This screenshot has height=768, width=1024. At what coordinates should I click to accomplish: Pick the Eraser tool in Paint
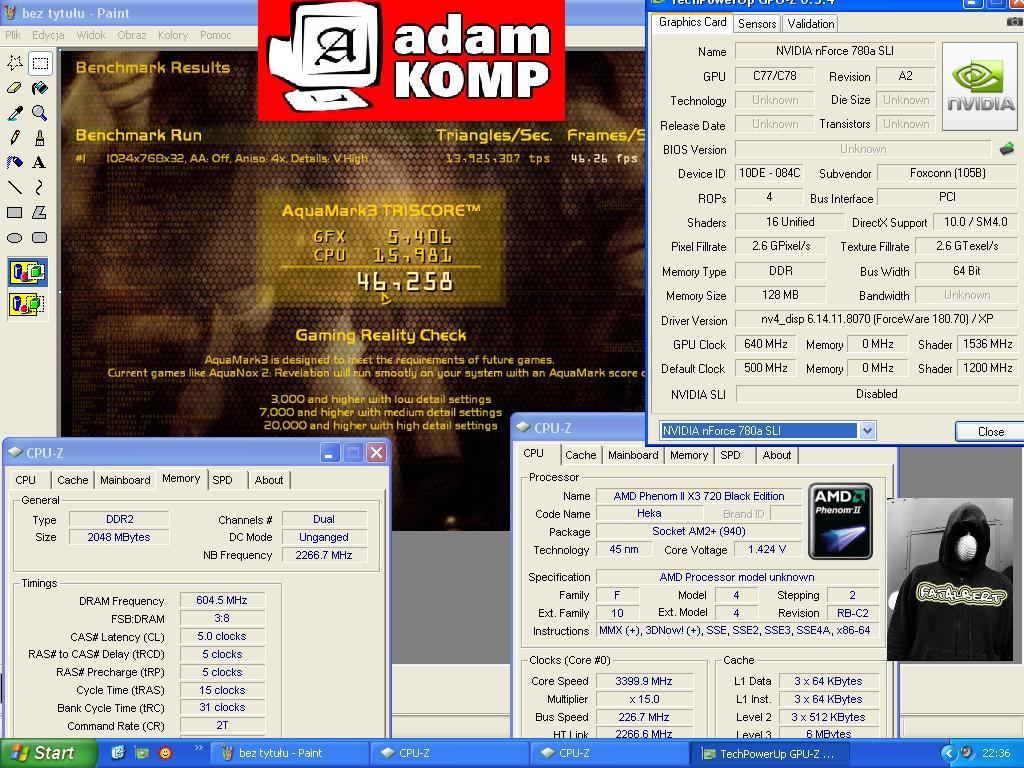pyautogui.click(x=14, y=88)
